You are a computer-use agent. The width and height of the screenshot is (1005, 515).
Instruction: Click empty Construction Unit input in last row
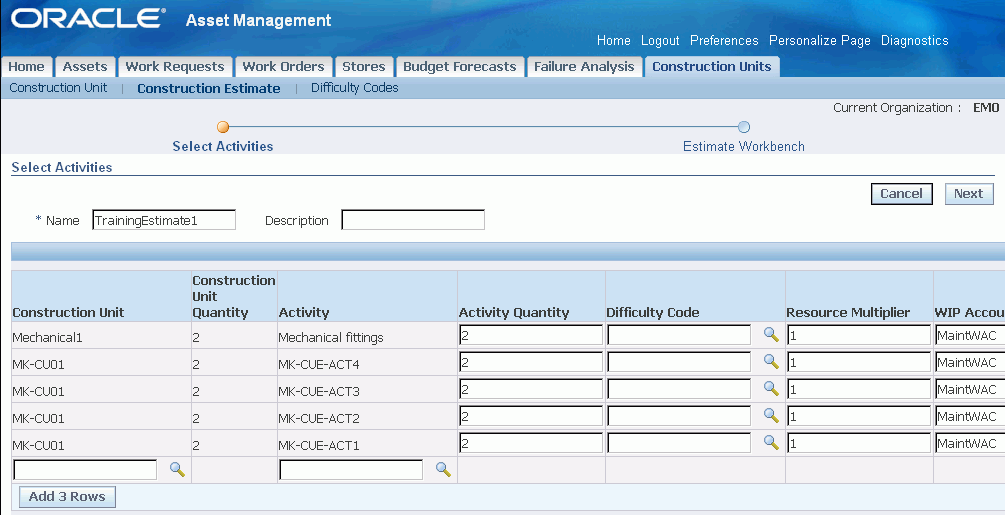pos(85,470)
